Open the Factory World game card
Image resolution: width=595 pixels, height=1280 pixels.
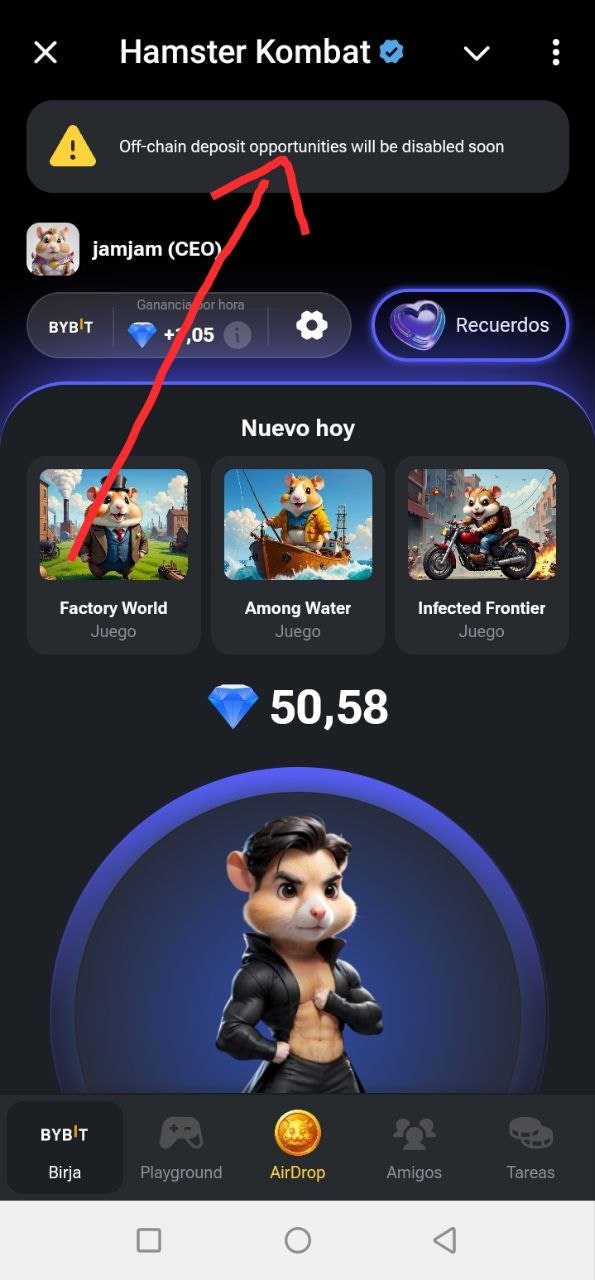[113, 555]
